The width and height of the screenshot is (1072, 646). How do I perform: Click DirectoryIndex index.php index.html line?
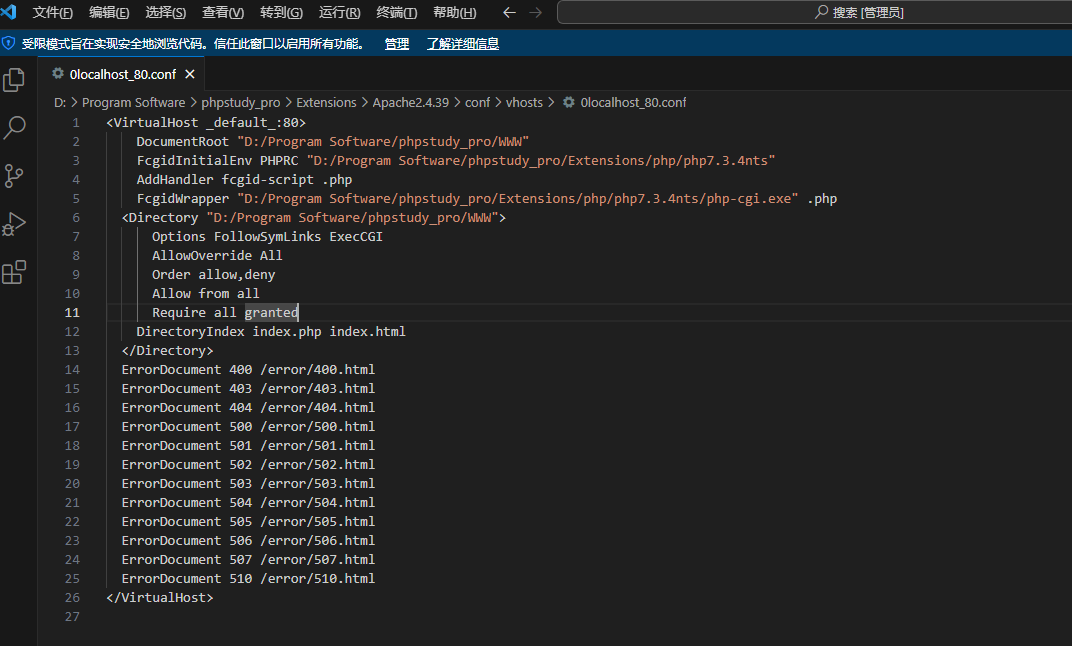pyautogui.click(x=271, y=332)
